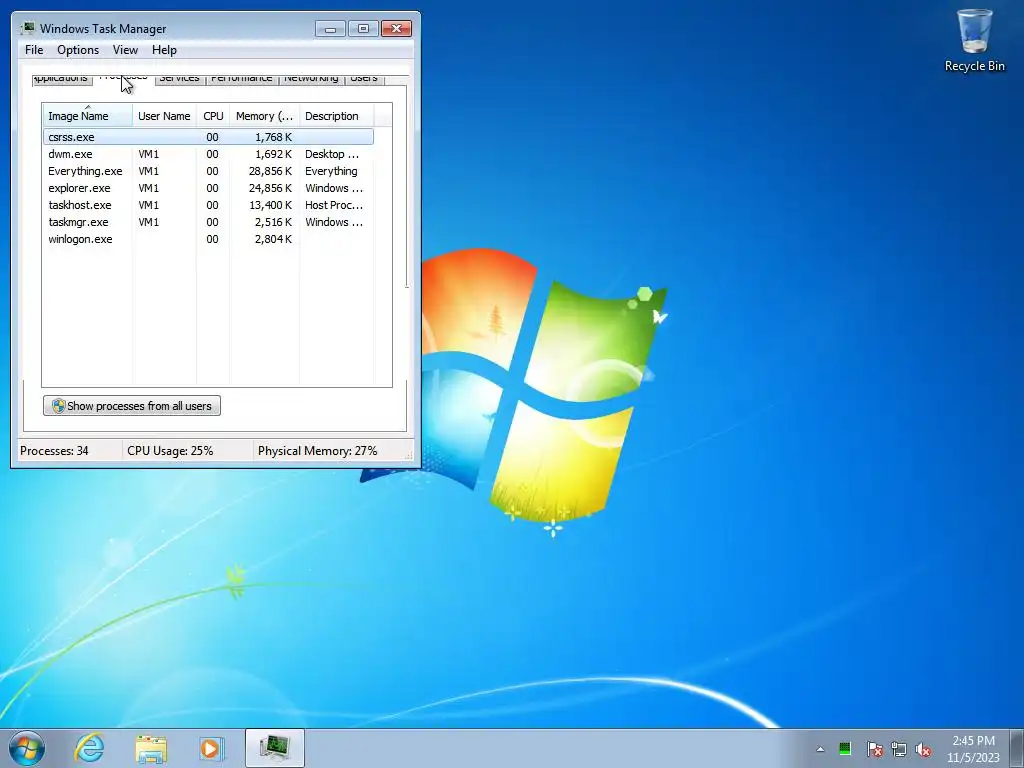Click Processes: 34 status entry
The height and width of the screenshot is (768, 1024).
(x=54, y=451)
